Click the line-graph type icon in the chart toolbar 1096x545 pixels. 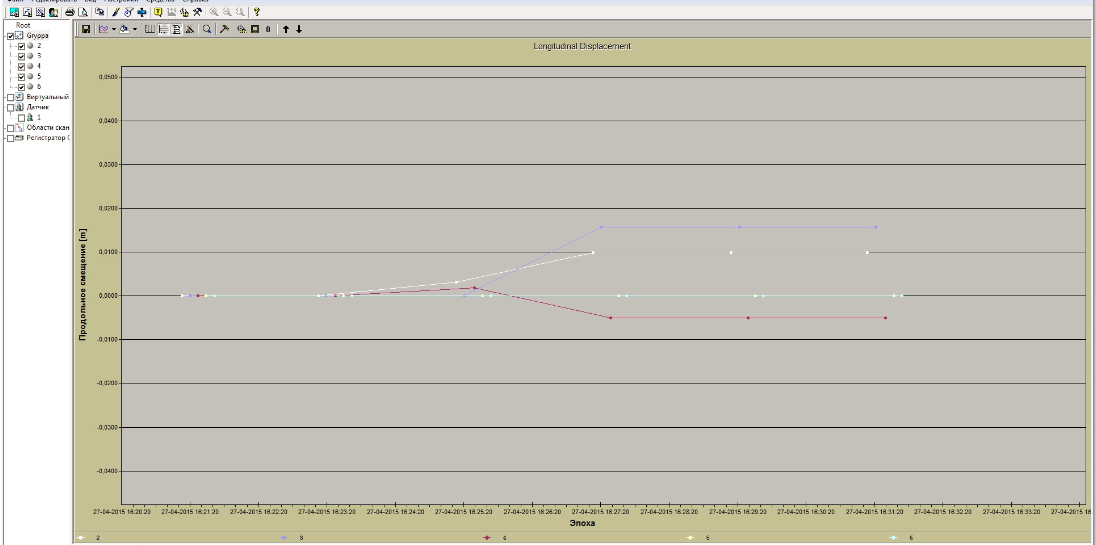[x=103, y=29]
